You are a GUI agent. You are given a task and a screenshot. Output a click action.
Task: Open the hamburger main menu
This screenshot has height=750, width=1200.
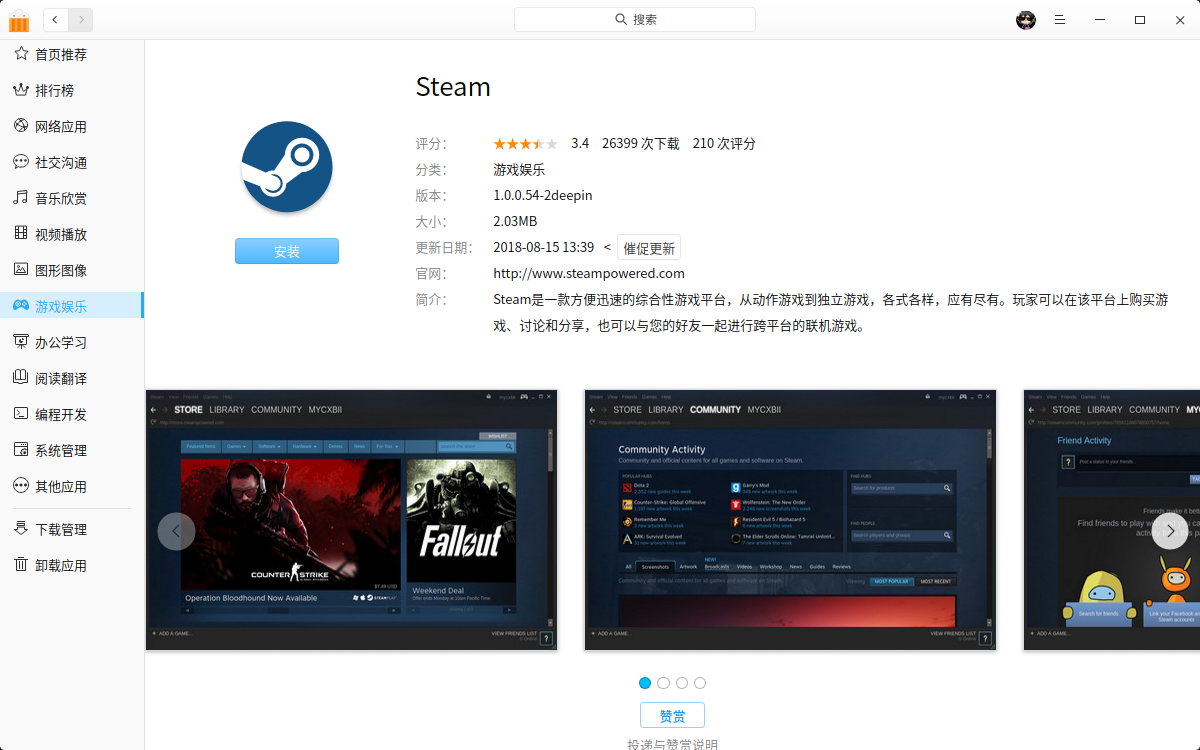point(1060,20)
